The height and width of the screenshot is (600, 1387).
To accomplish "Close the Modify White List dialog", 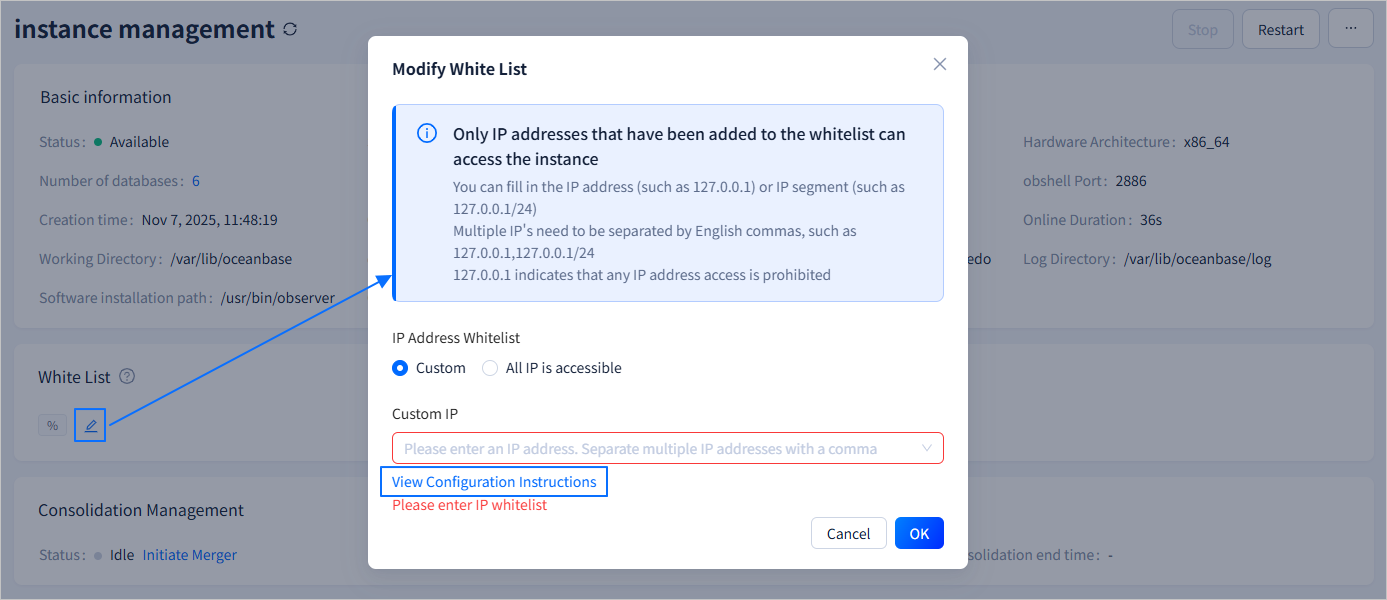I will click(x=939, y=63).
